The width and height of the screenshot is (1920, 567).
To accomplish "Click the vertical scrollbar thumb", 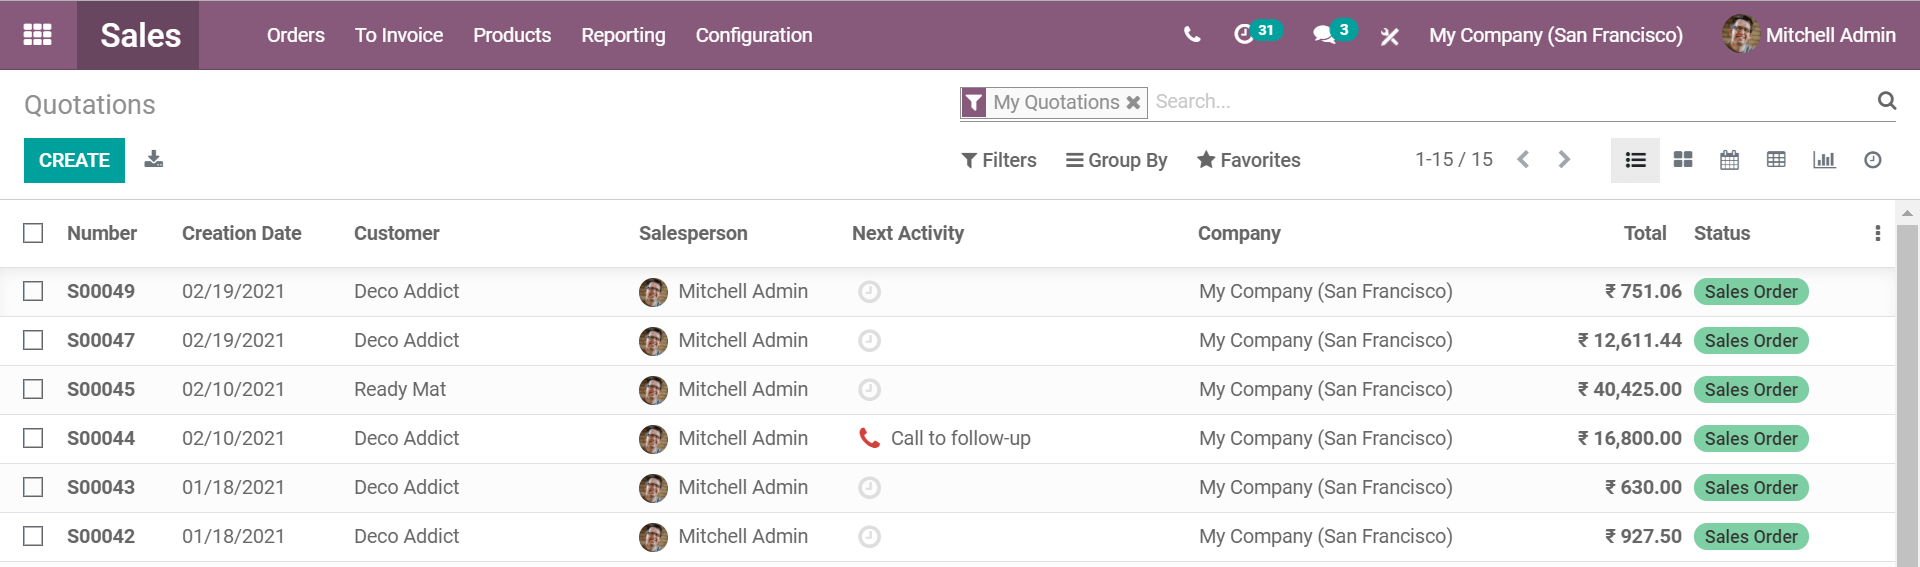I will coord(1907,395).
